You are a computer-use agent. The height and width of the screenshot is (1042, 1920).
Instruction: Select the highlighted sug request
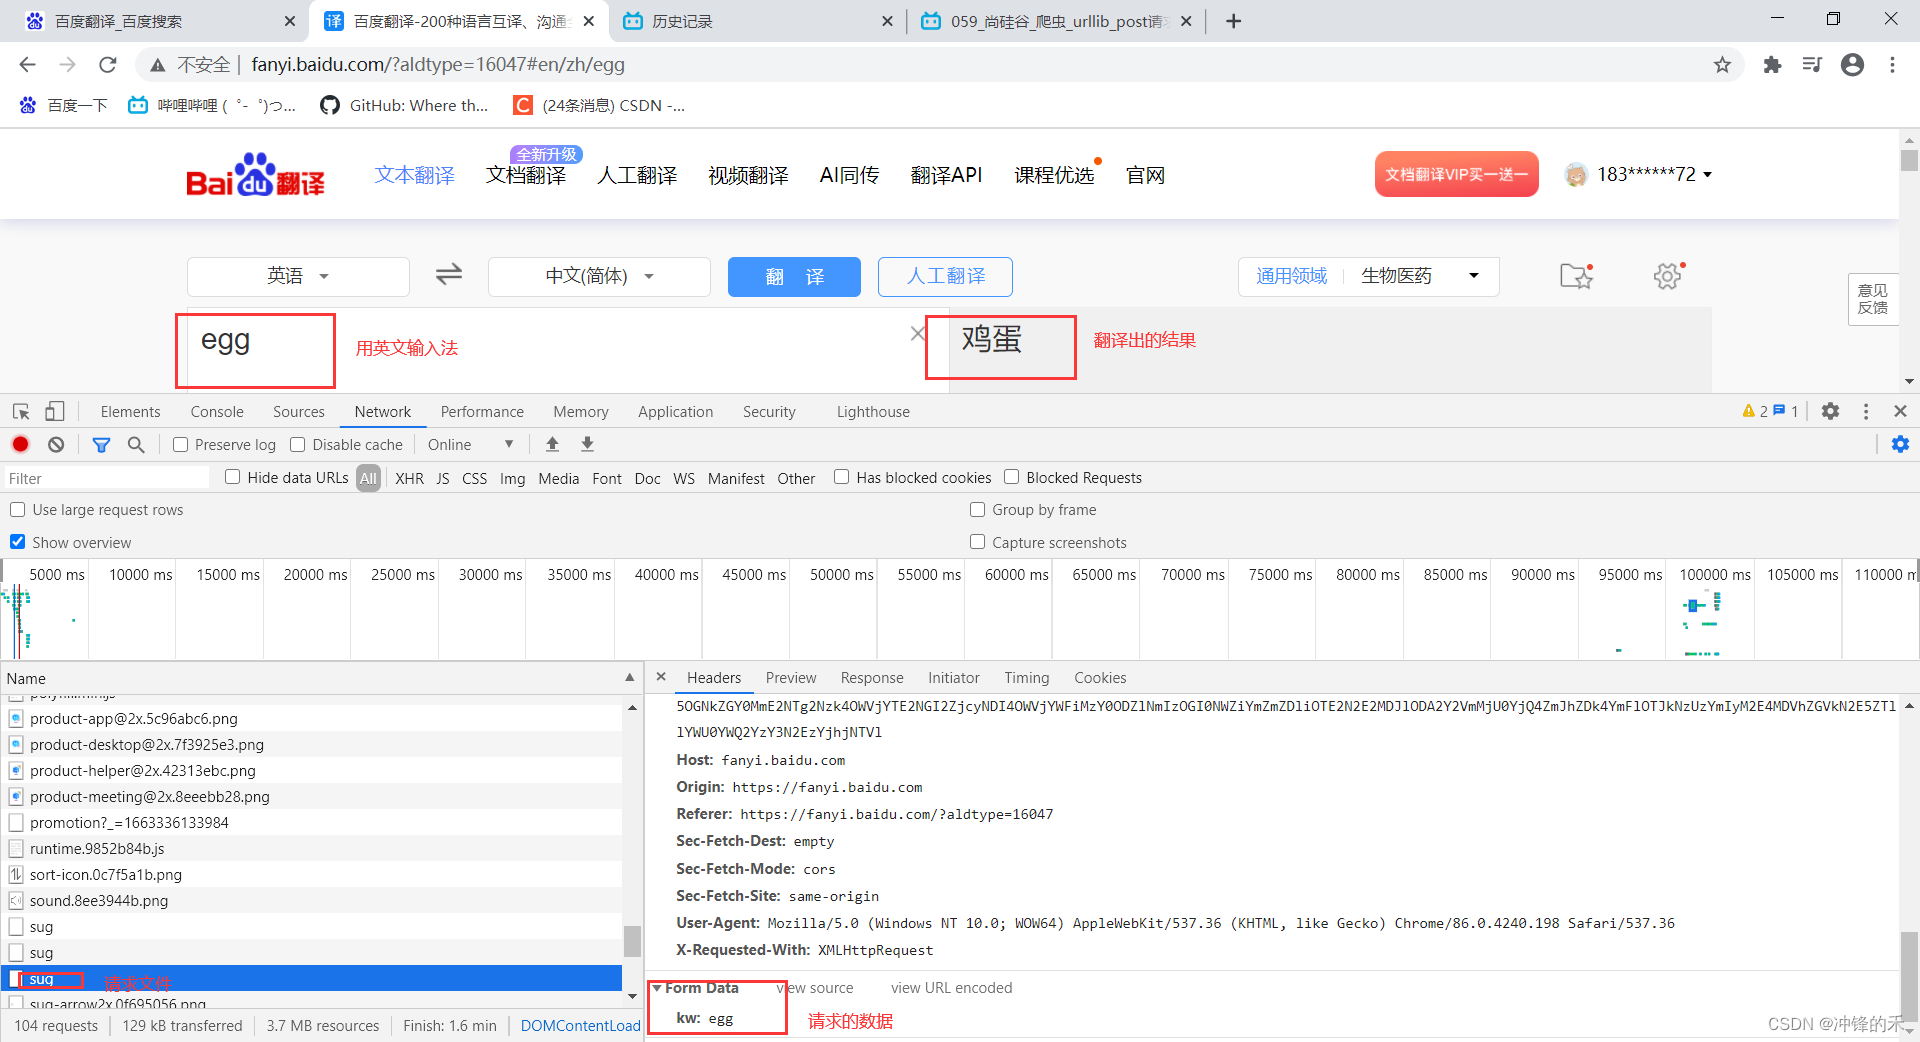(x=44, y=979)
